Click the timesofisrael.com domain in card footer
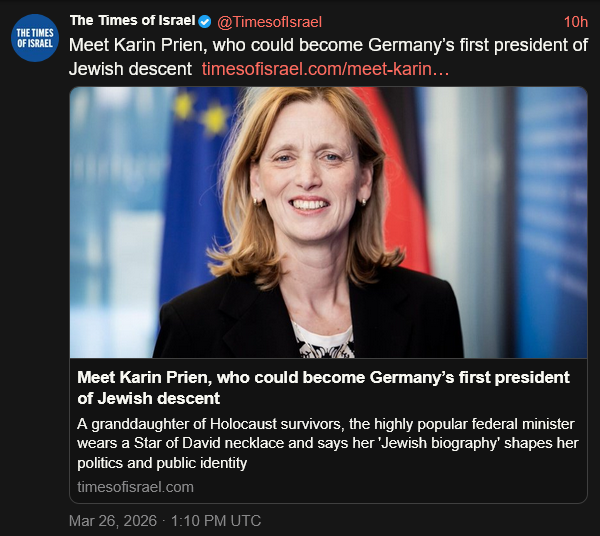Image resolution: width=600 pixels, height=536 pixels. (x=135, y=486)
